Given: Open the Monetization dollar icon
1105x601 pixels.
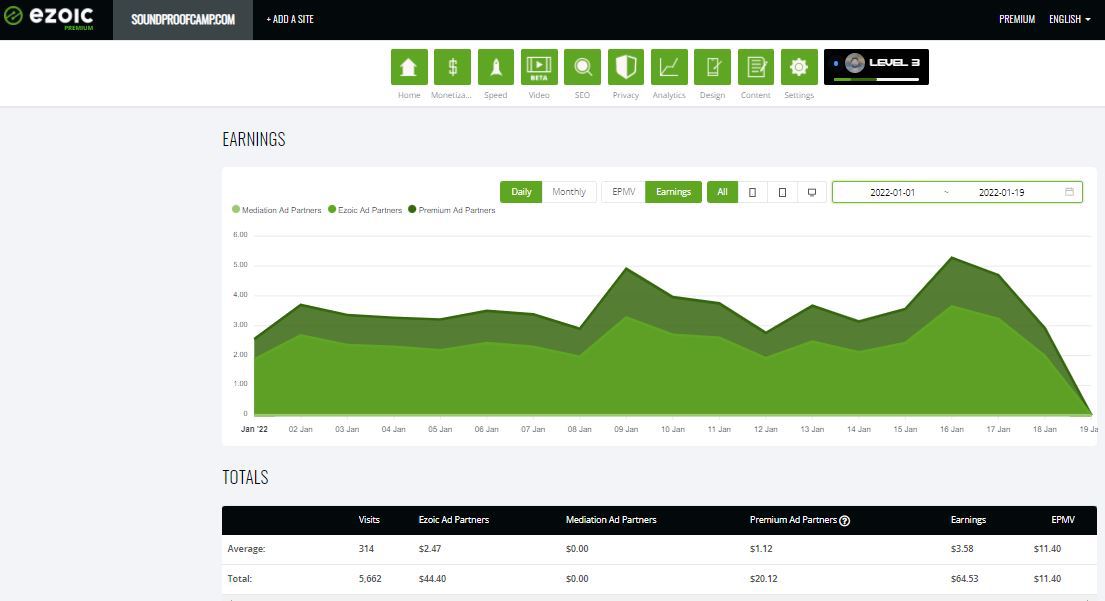Looking at the screenshot, I should [x=452, y=67].
